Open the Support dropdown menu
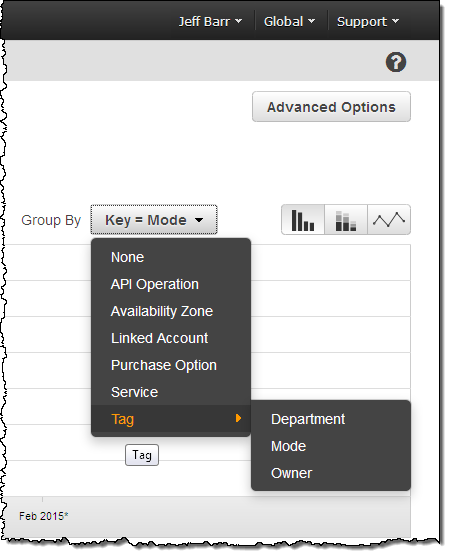451x556 pixels. click(368, 22)
